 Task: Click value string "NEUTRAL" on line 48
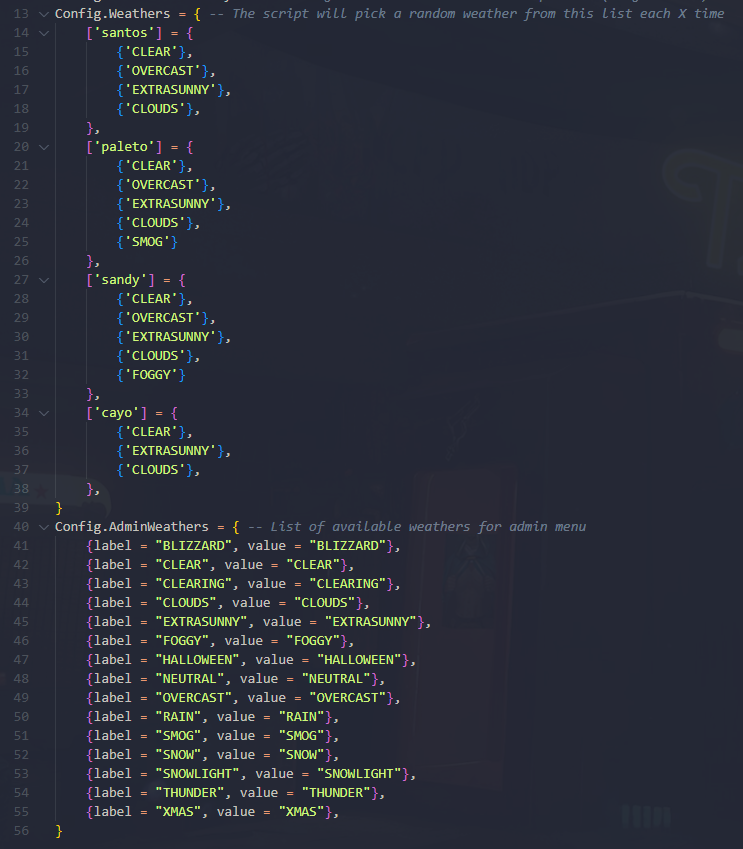(336, 679)
